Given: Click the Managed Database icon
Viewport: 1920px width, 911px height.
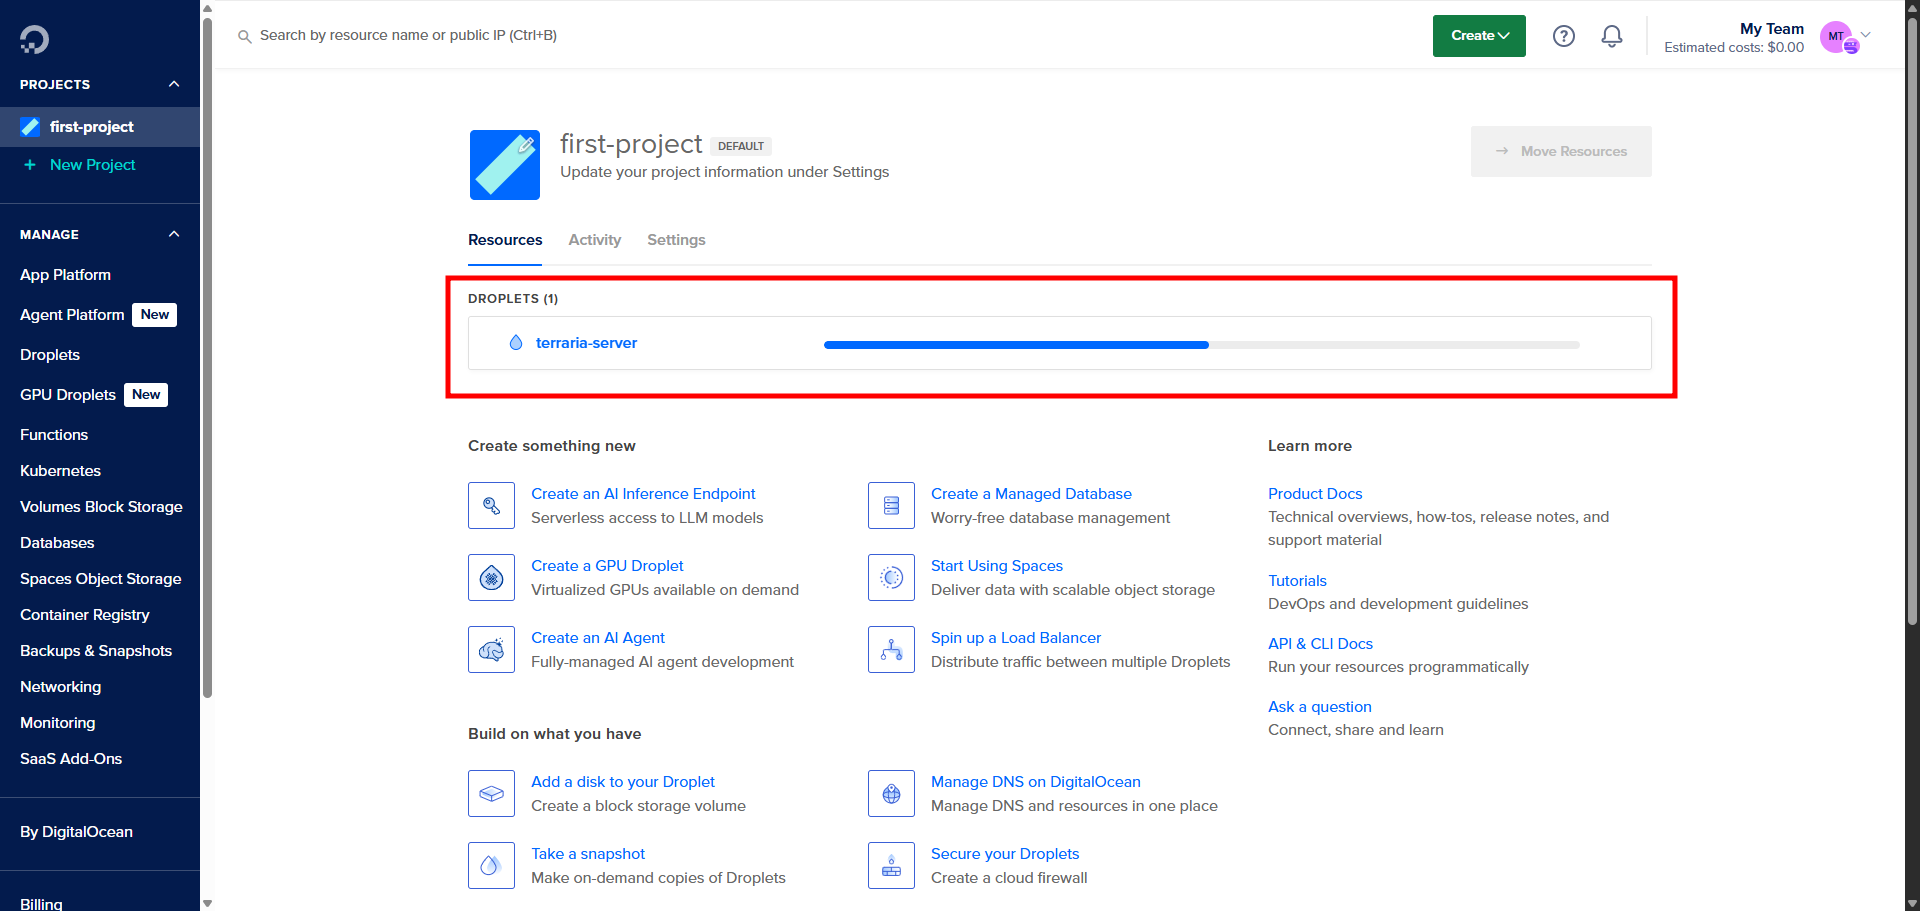Looking at the screenshot, I should click(891, 505).
